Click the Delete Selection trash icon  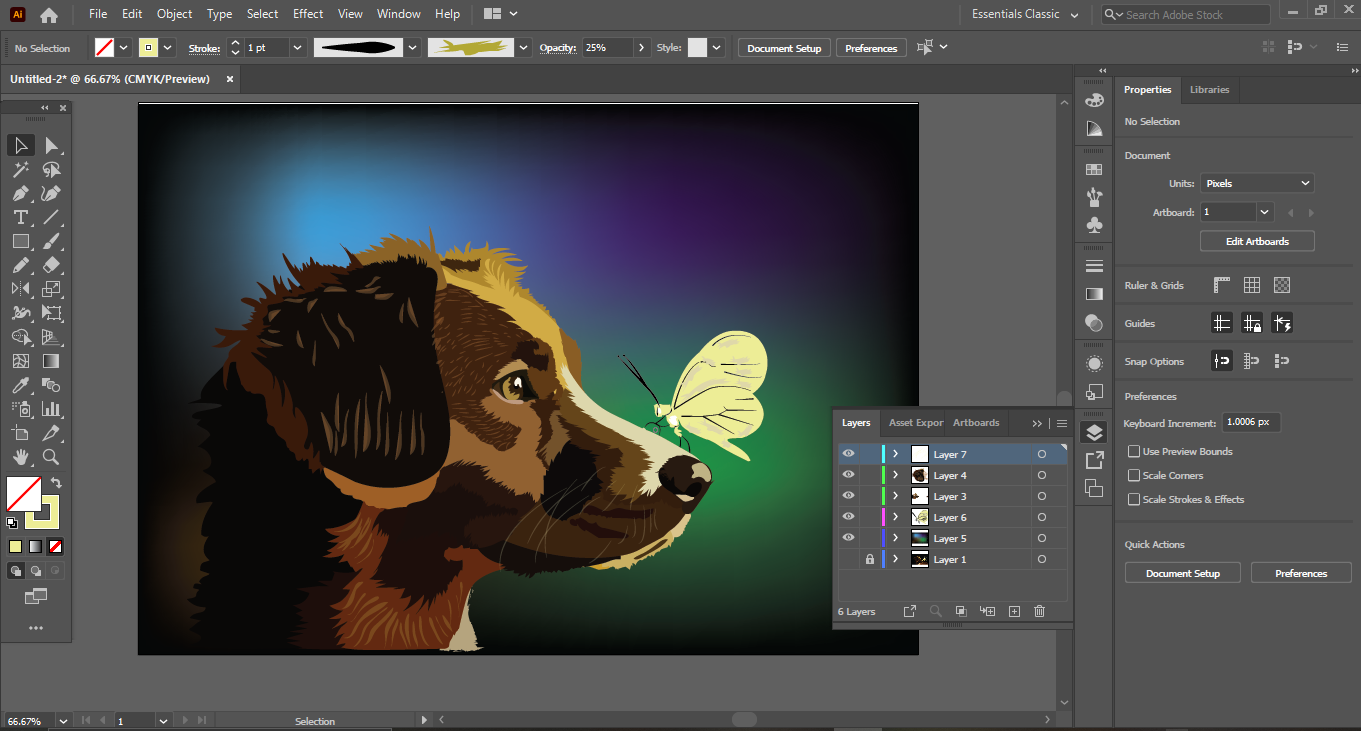(1039, 611)
